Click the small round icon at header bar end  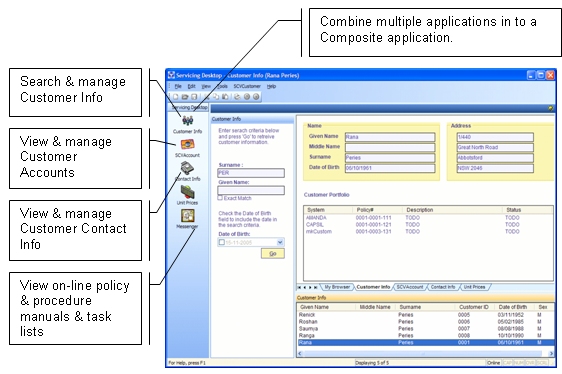pyautogui.click(x=551, y=108)
